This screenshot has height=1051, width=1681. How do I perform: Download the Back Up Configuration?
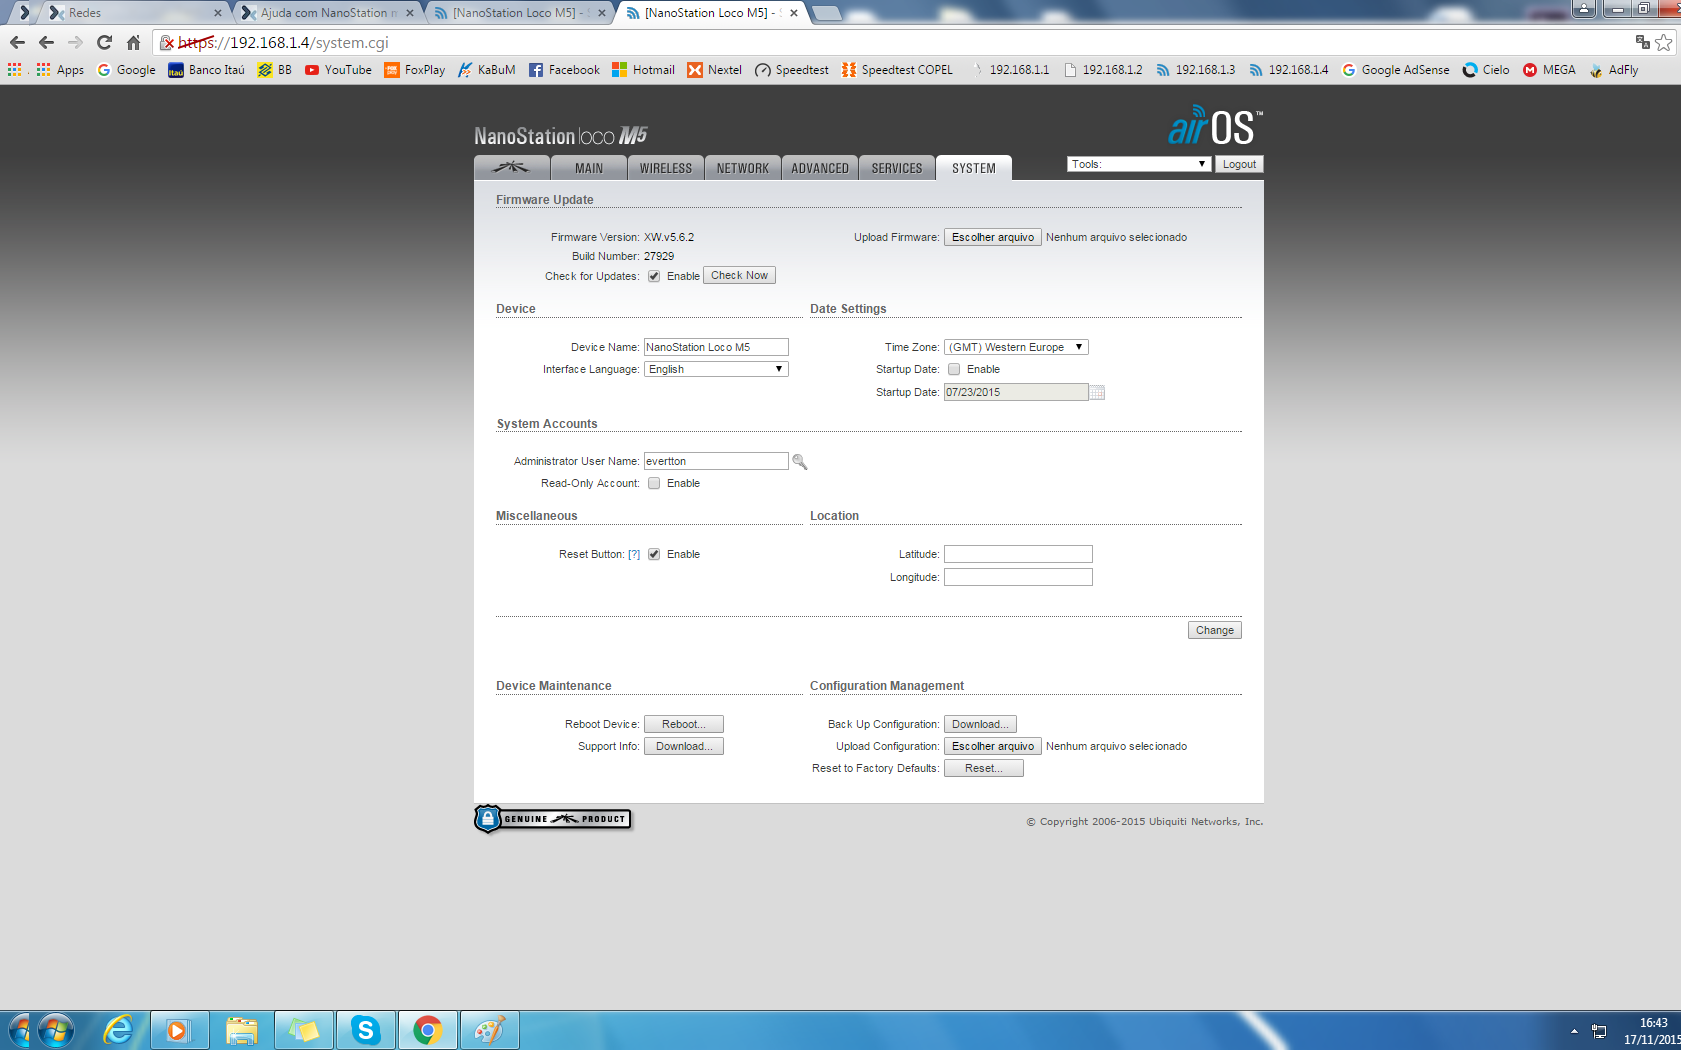click(980, 724)
